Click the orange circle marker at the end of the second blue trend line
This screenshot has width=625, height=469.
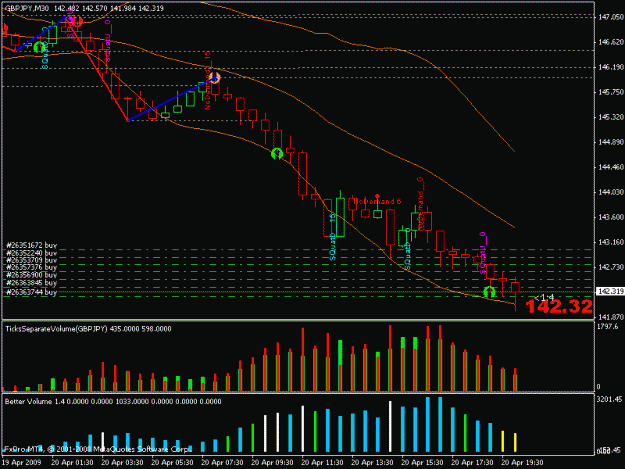[x=215, y=78]
